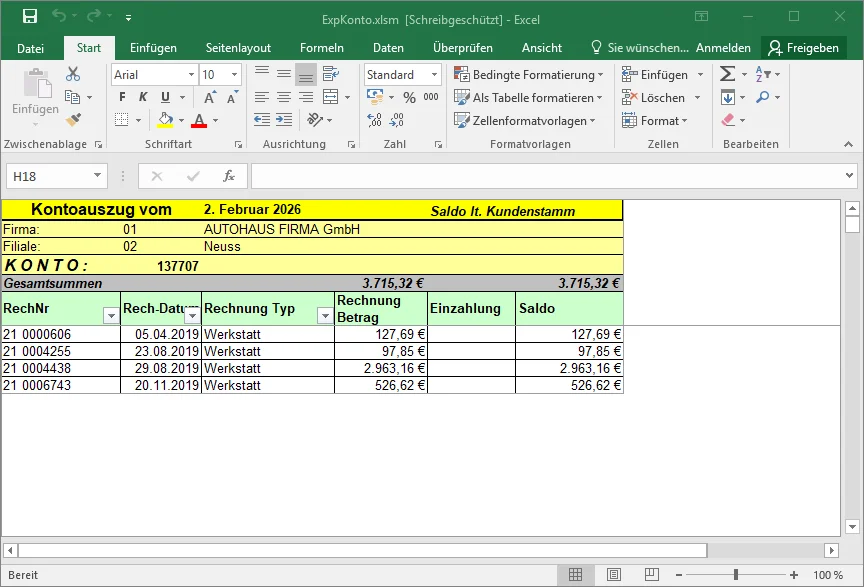Toggle center horizontal alignment
The height and width of the screenshot is (587, 864).
click(284, 98)
